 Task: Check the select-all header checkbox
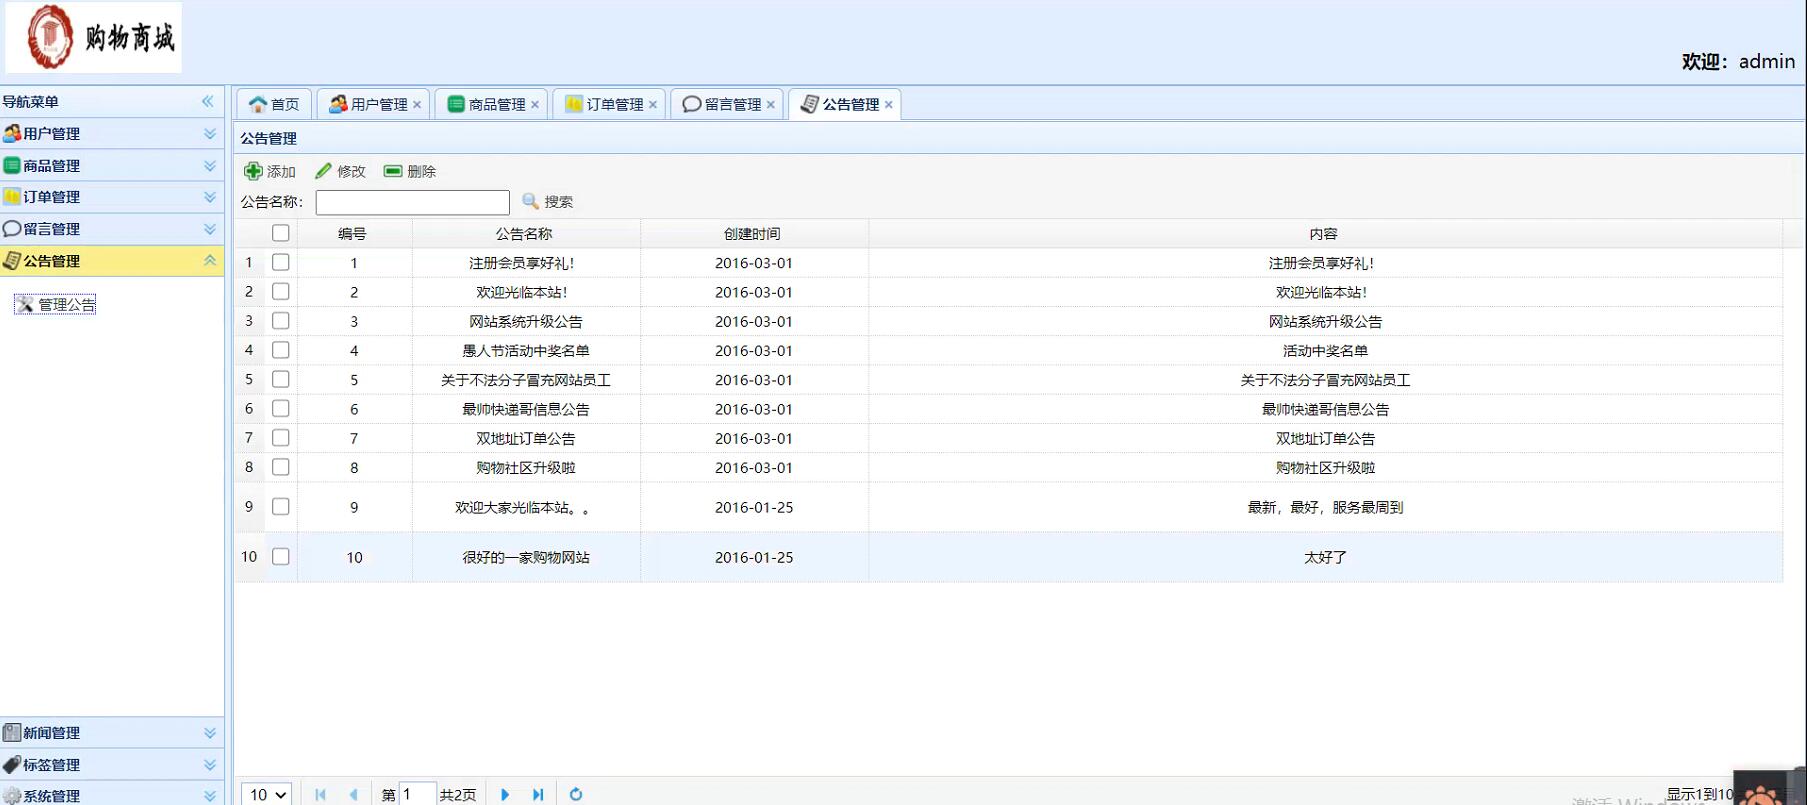point(281,233)
